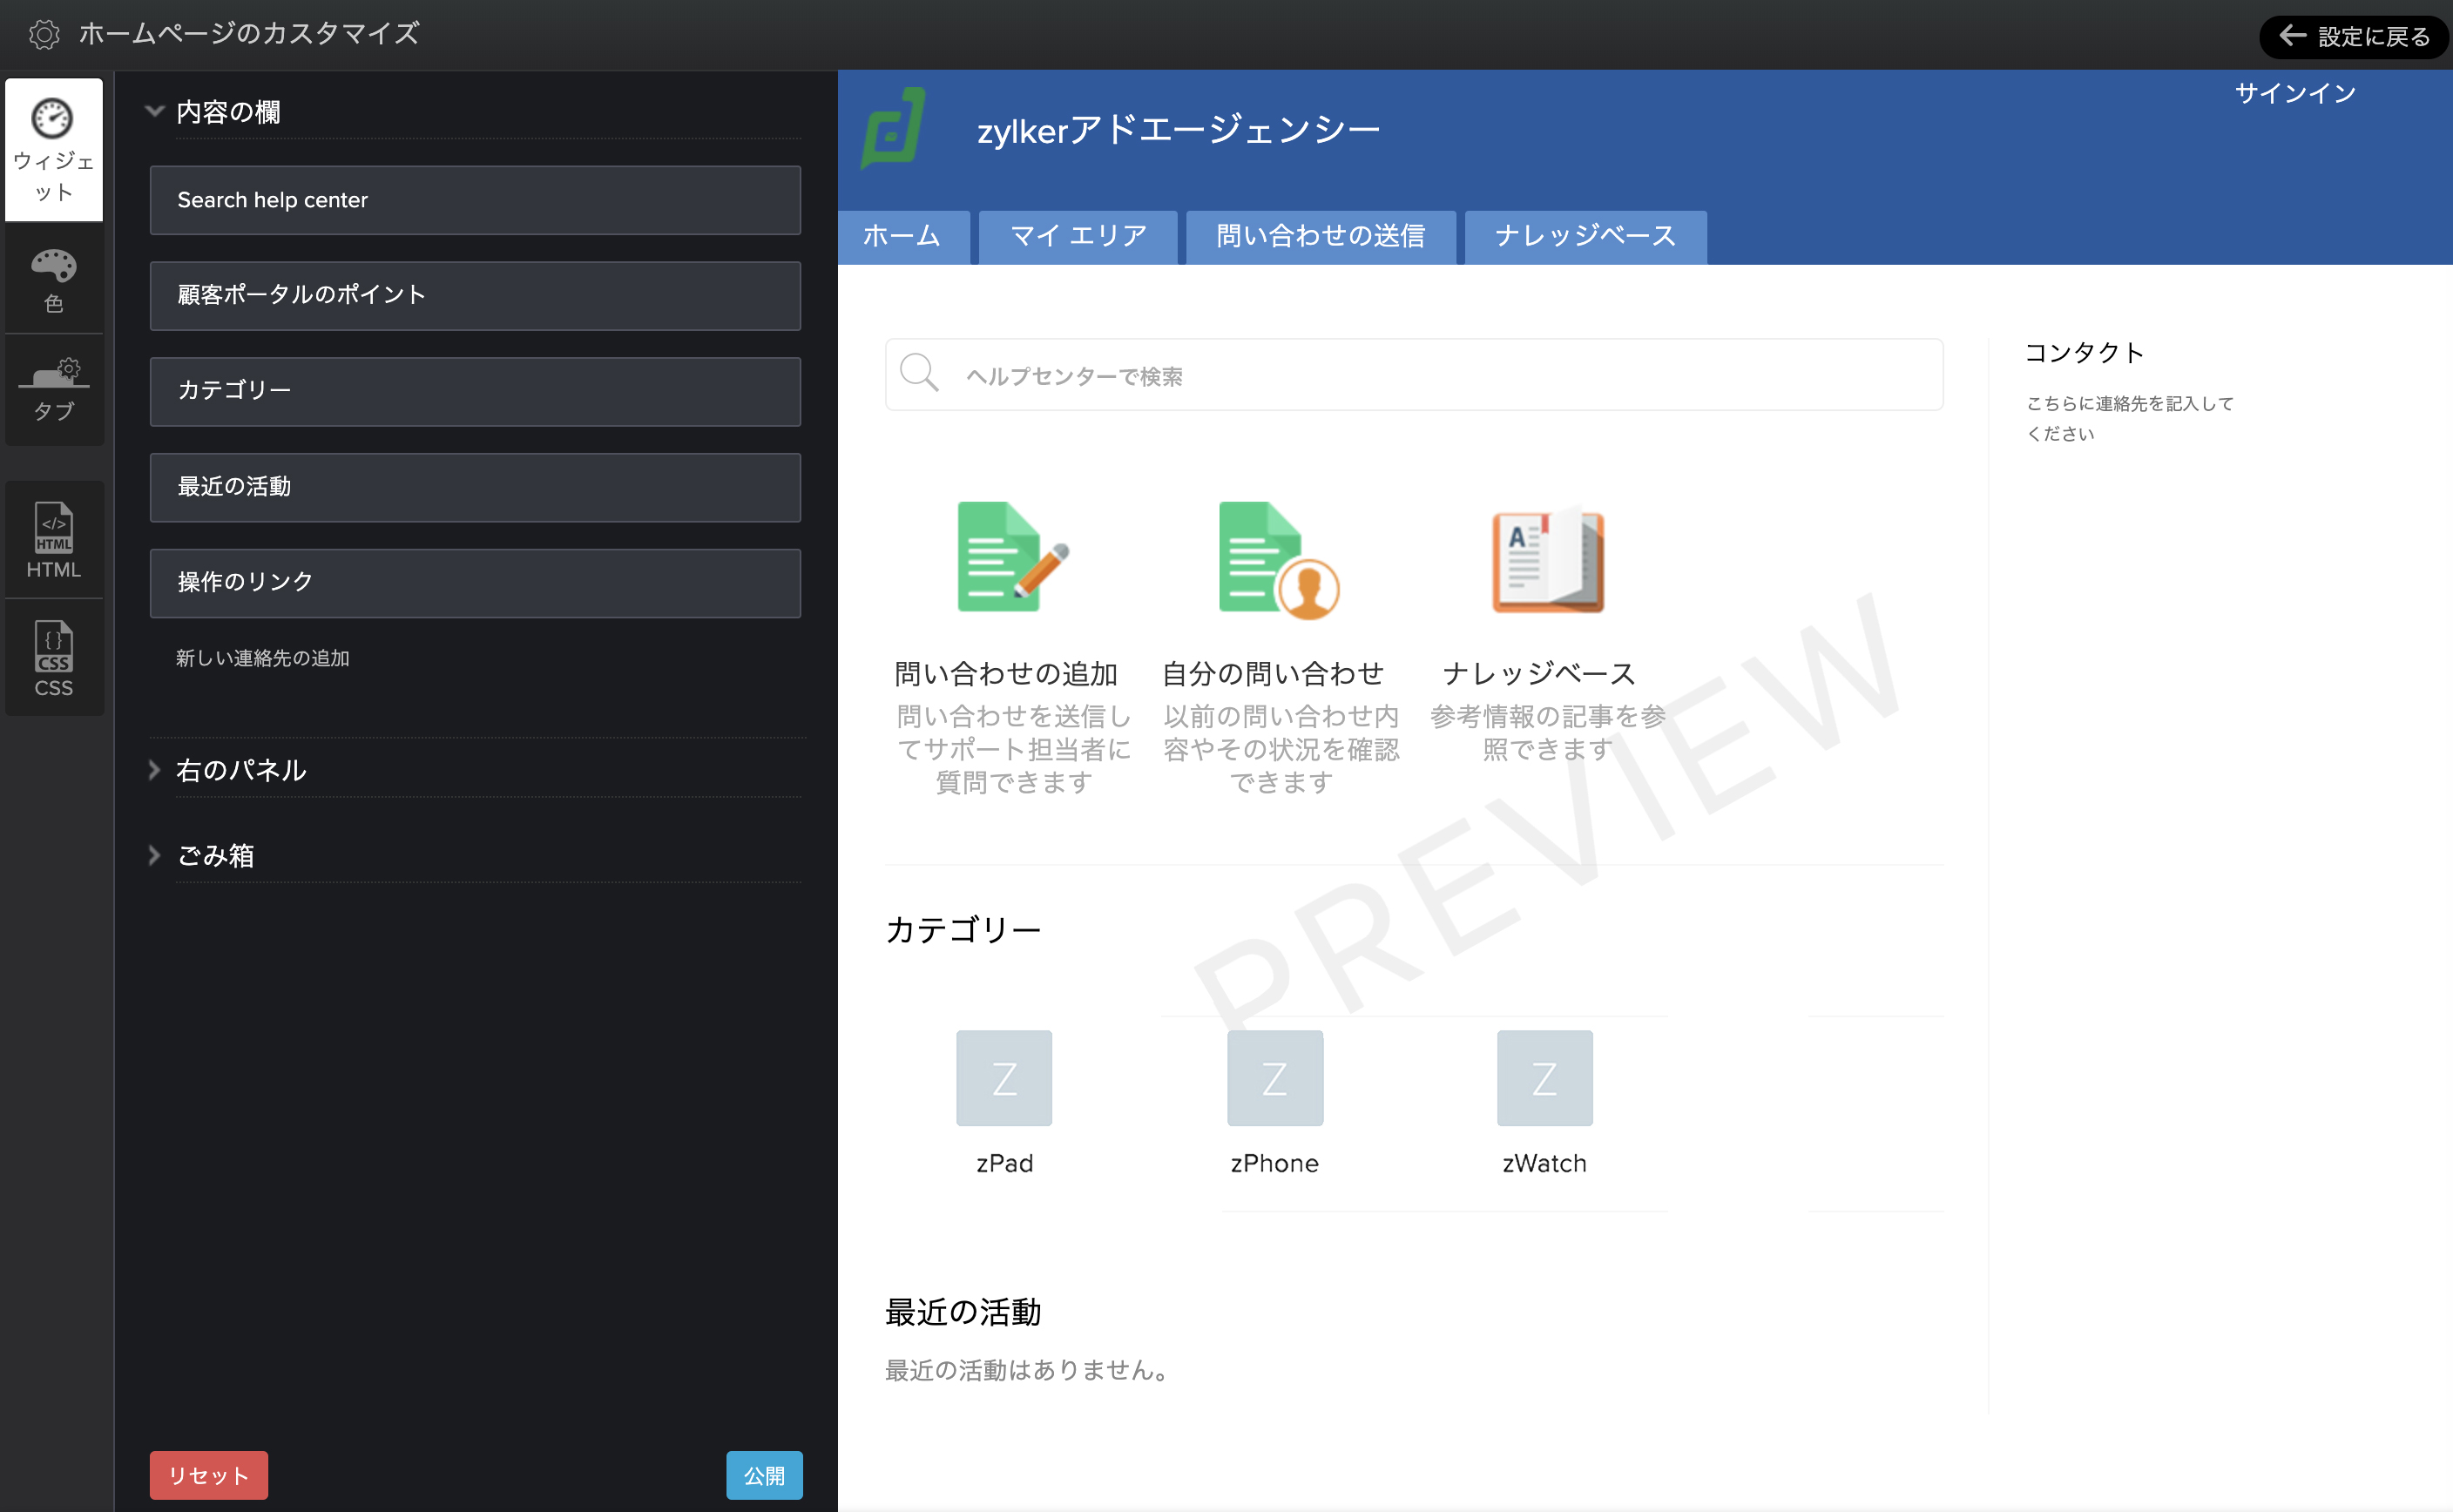Screen dimensions: 2453x1512
Task: Select the 操作のリンク widget
Action: (x=475, y=583)
